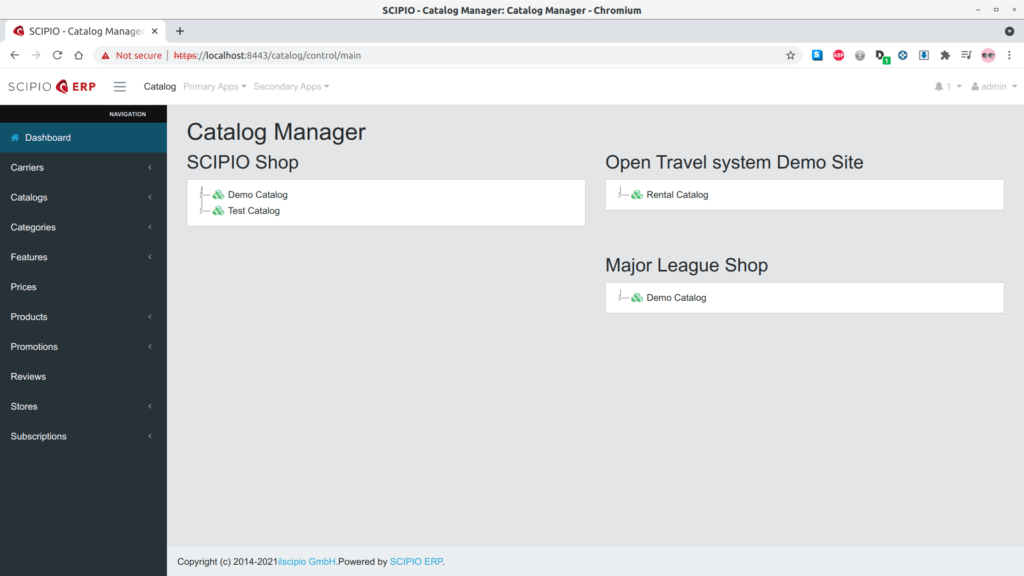Click the Catalog app menu label
The height and width of the screenshot is (576, 1024).
pos(159,86)
